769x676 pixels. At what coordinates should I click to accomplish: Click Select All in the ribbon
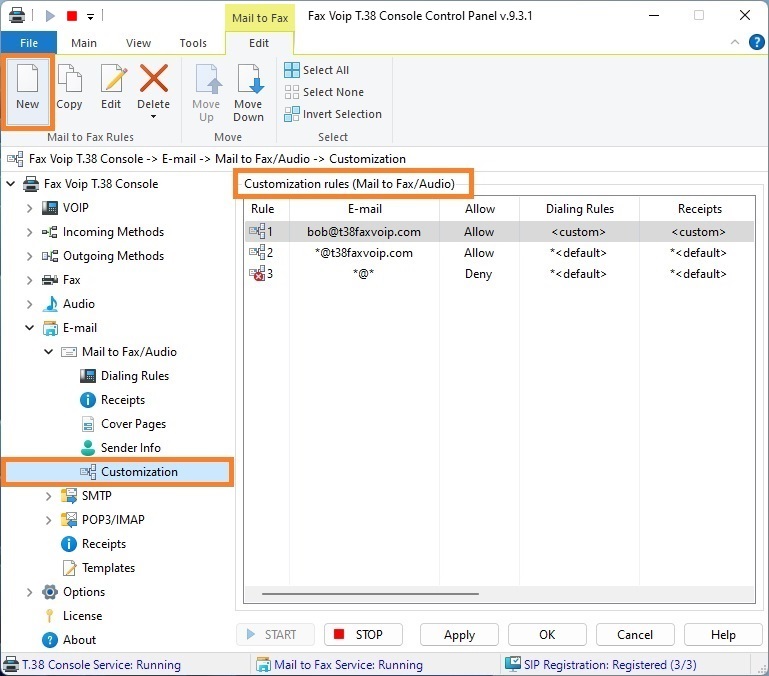317,70
